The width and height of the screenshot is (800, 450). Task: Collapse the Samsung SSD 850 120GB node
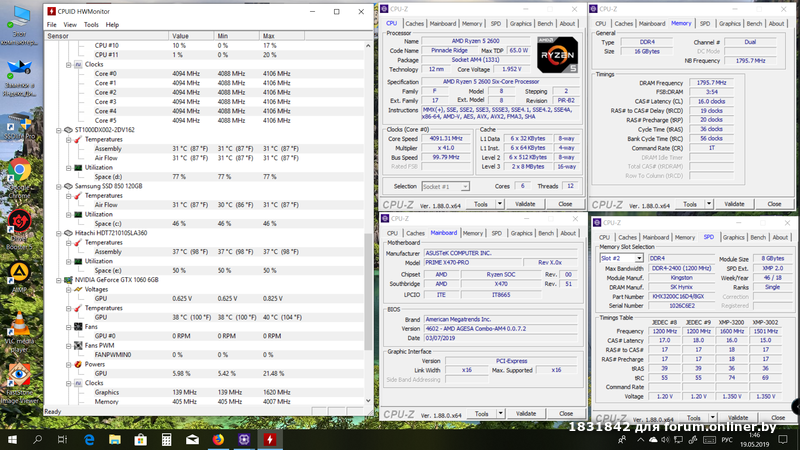coord(59,186)
